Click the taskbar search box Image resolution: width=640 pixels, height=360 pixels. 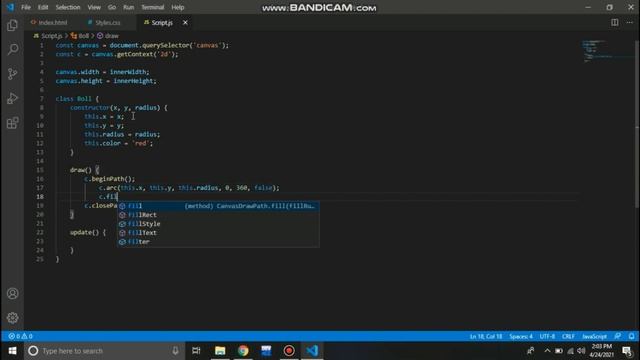104,351
